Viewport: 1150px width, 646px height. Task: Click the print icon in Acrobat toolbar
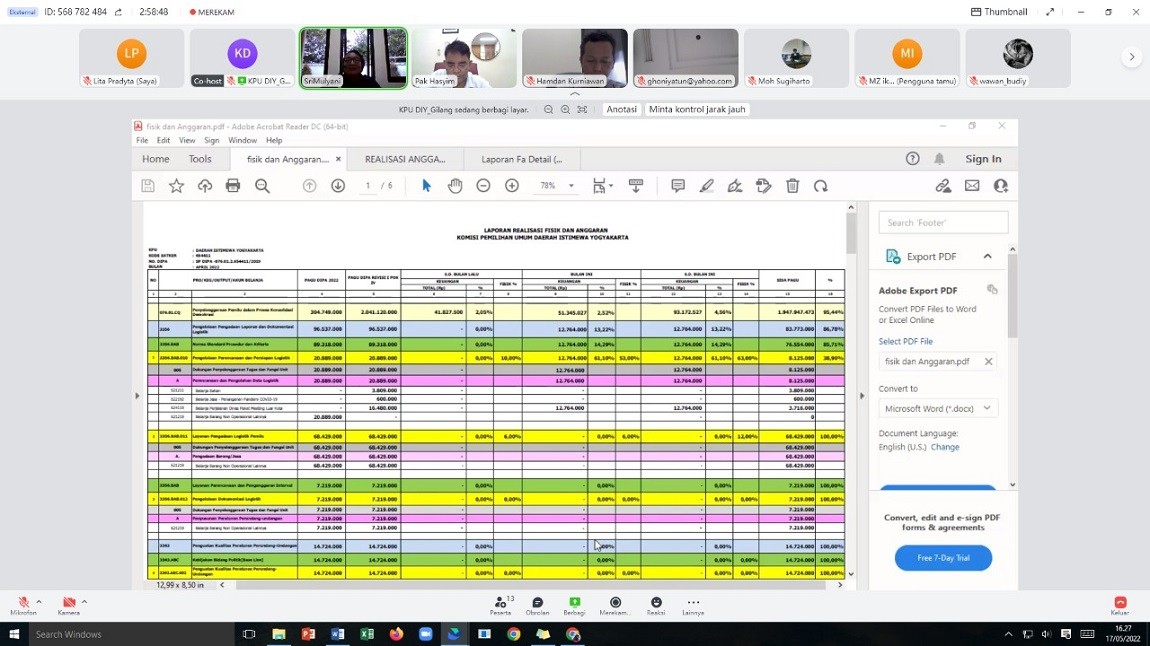pyautogui.click(x=233, y=186)
